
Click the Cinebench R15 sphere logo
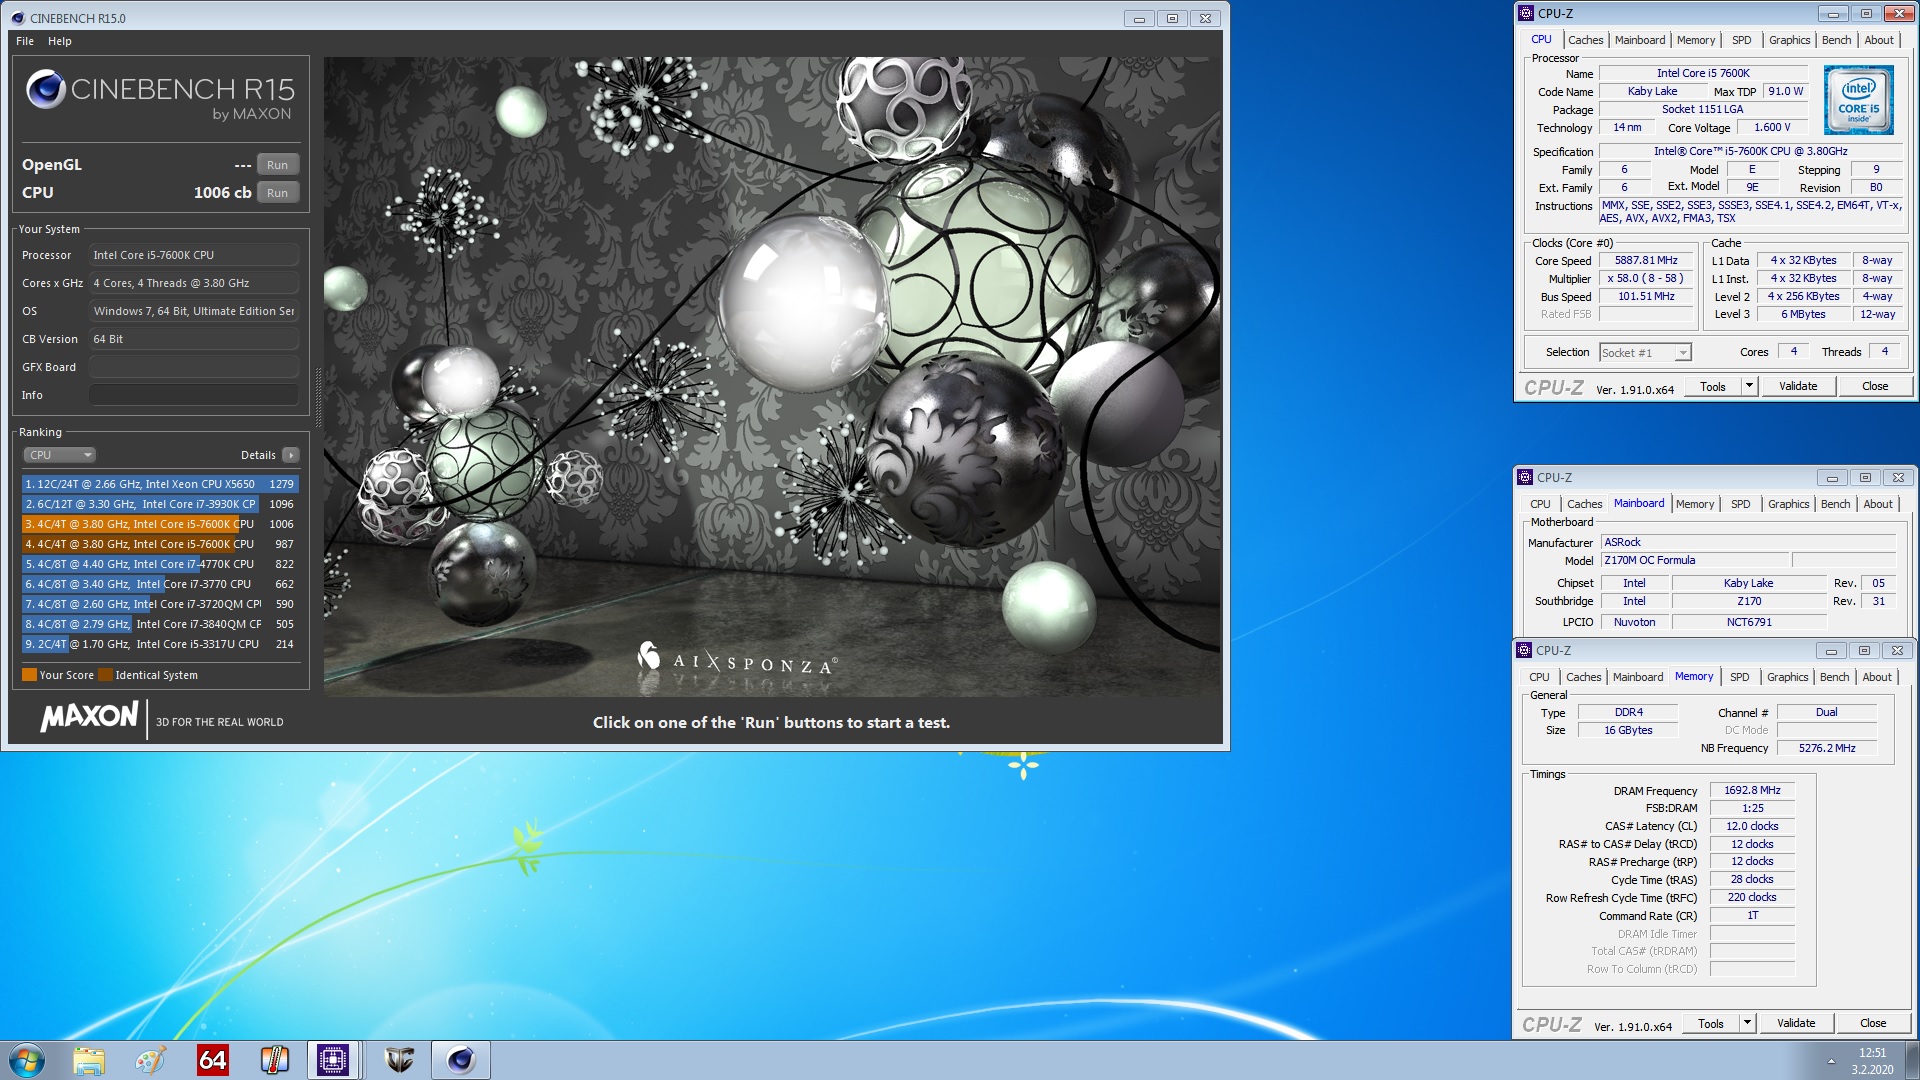46,90
